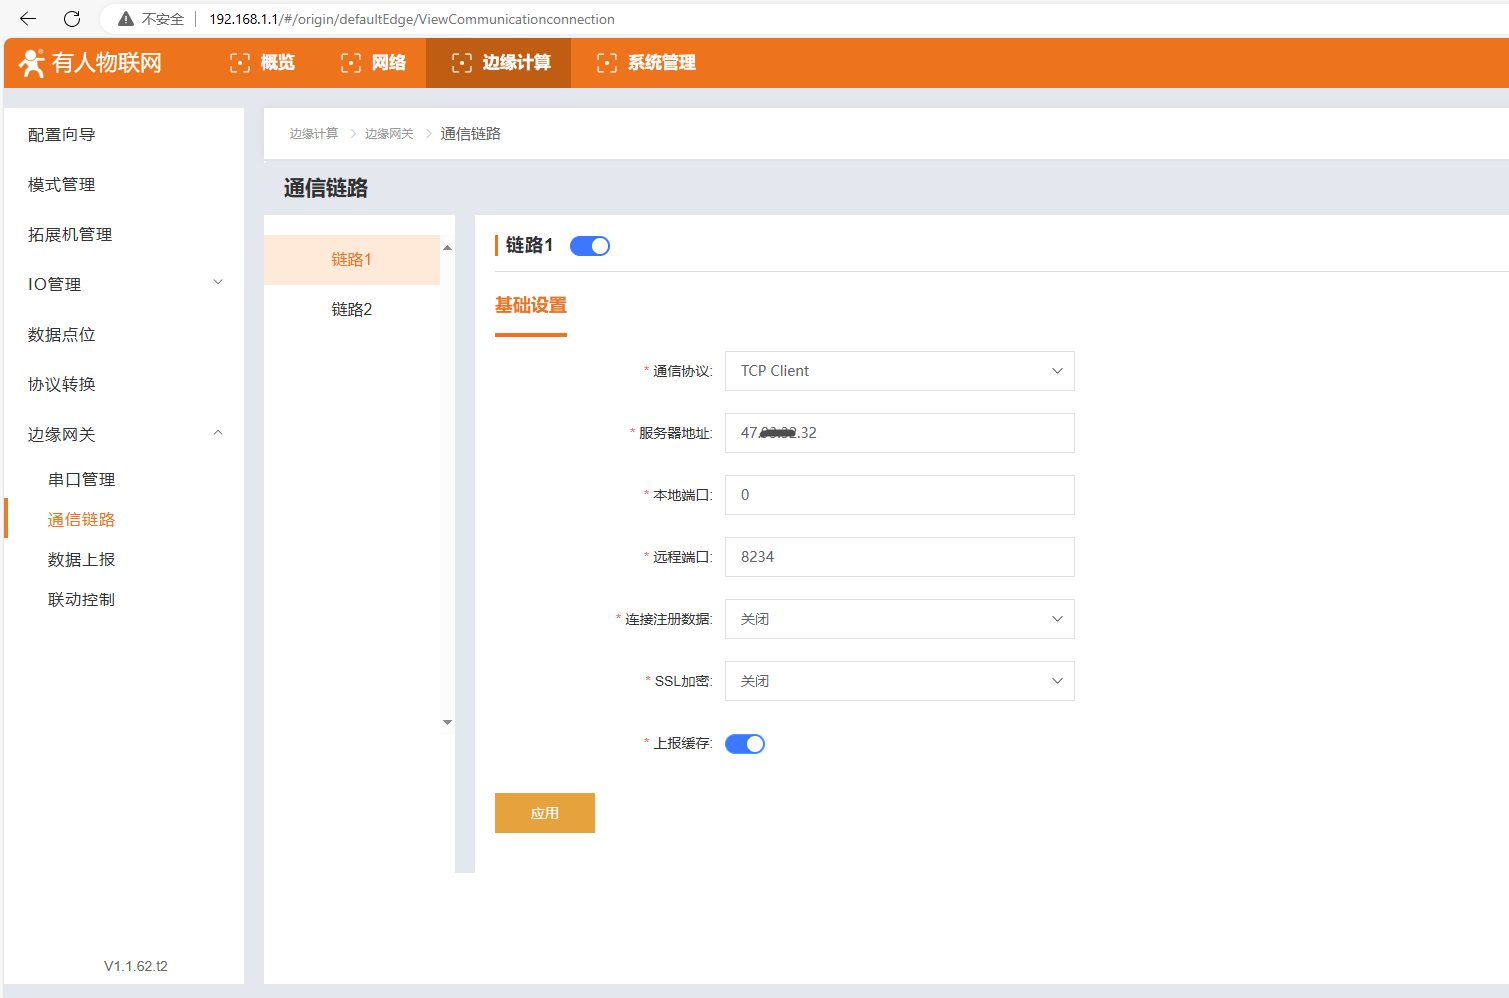Click the page reload icon
The image size is (1509, 998).
pos(72,19)
